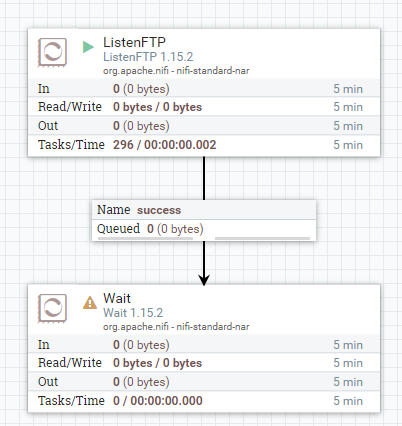Image resolution: width=402 pixels, height=426 pixels.
Task: Click the ListenFTP In stats row
Action: pyautogui.click(x=204, y=89)
